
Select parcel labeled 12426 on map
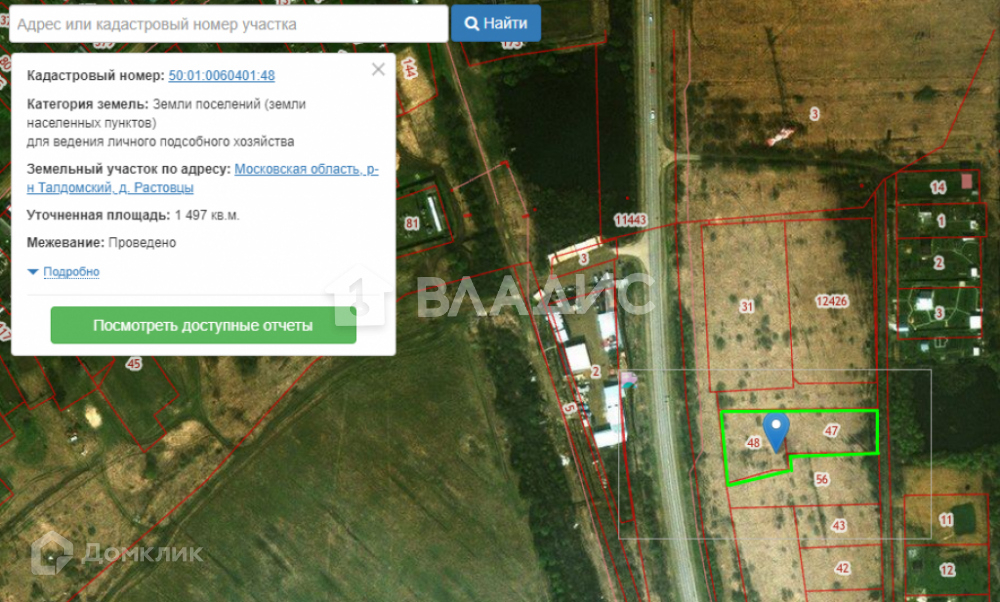(831, 301)
